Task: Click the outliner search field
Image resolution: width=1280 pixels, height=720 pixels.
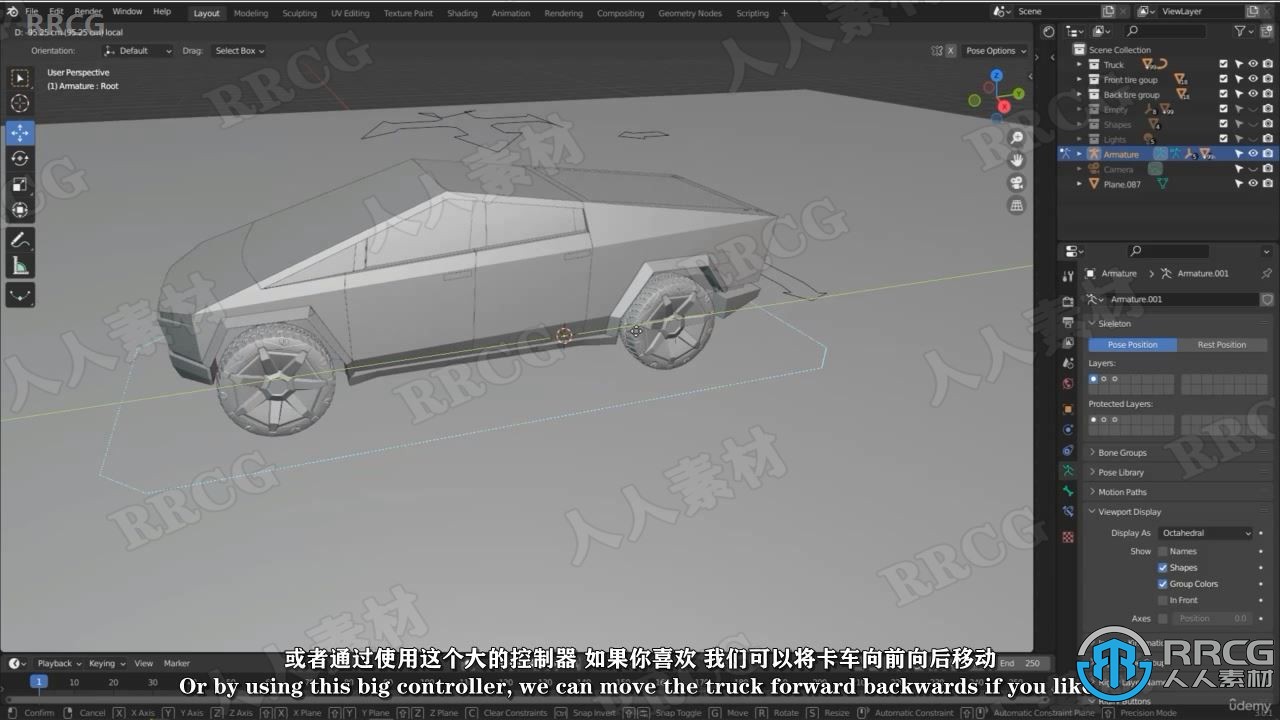Action: tap(1166, 31)
